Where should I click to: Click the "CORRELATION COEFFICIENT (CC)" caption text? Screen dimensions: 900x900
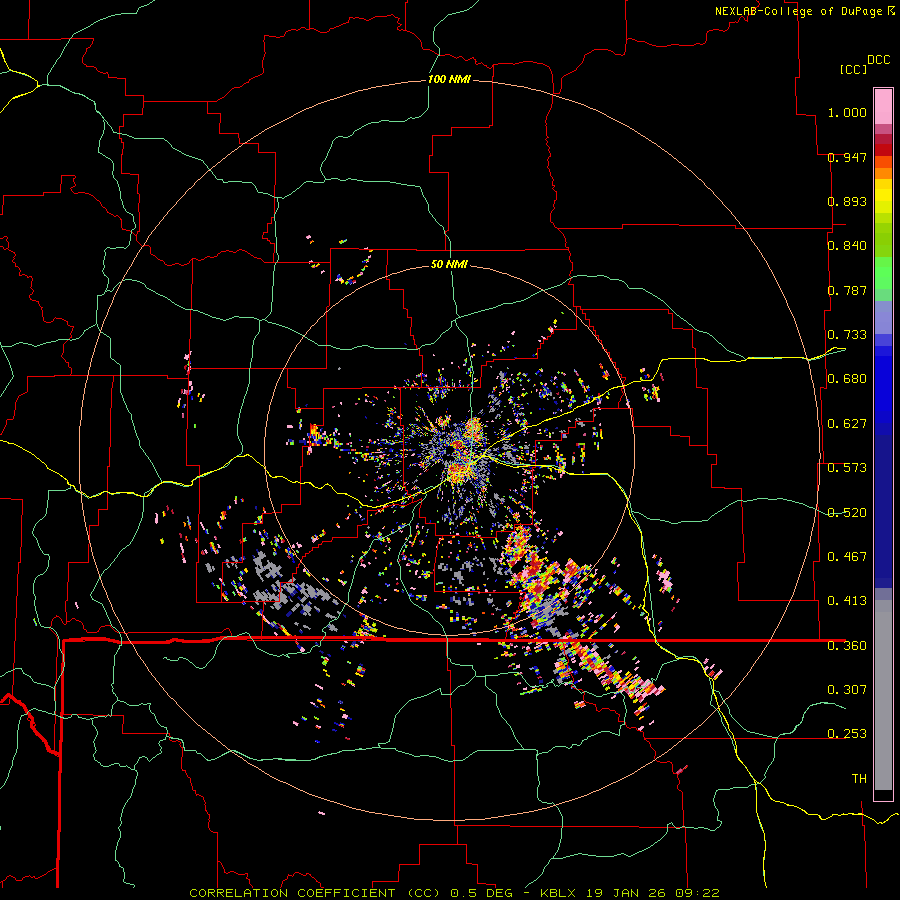(315, 893)
